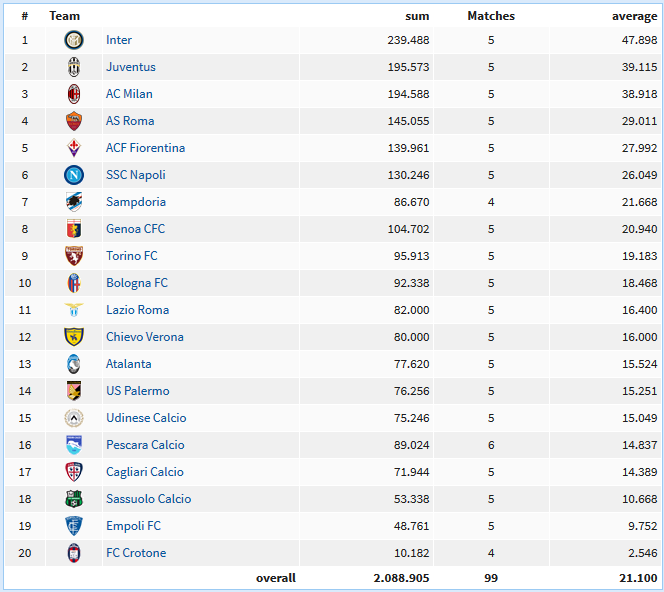Click the Inter club crest icon

pyautogui.click(x=74, y=40)
